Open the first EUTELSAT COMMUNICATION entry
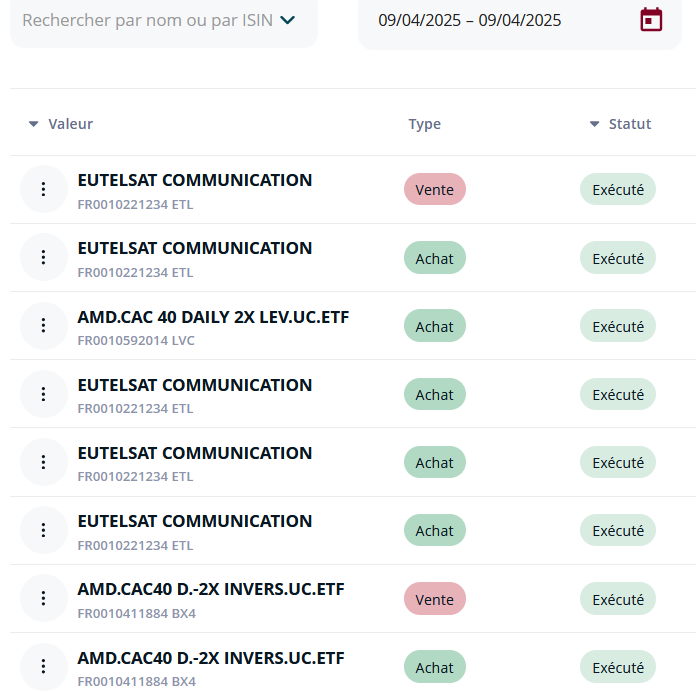Image resolution: width=696 pixels, height=694 pixels. [x=195, y=180]
